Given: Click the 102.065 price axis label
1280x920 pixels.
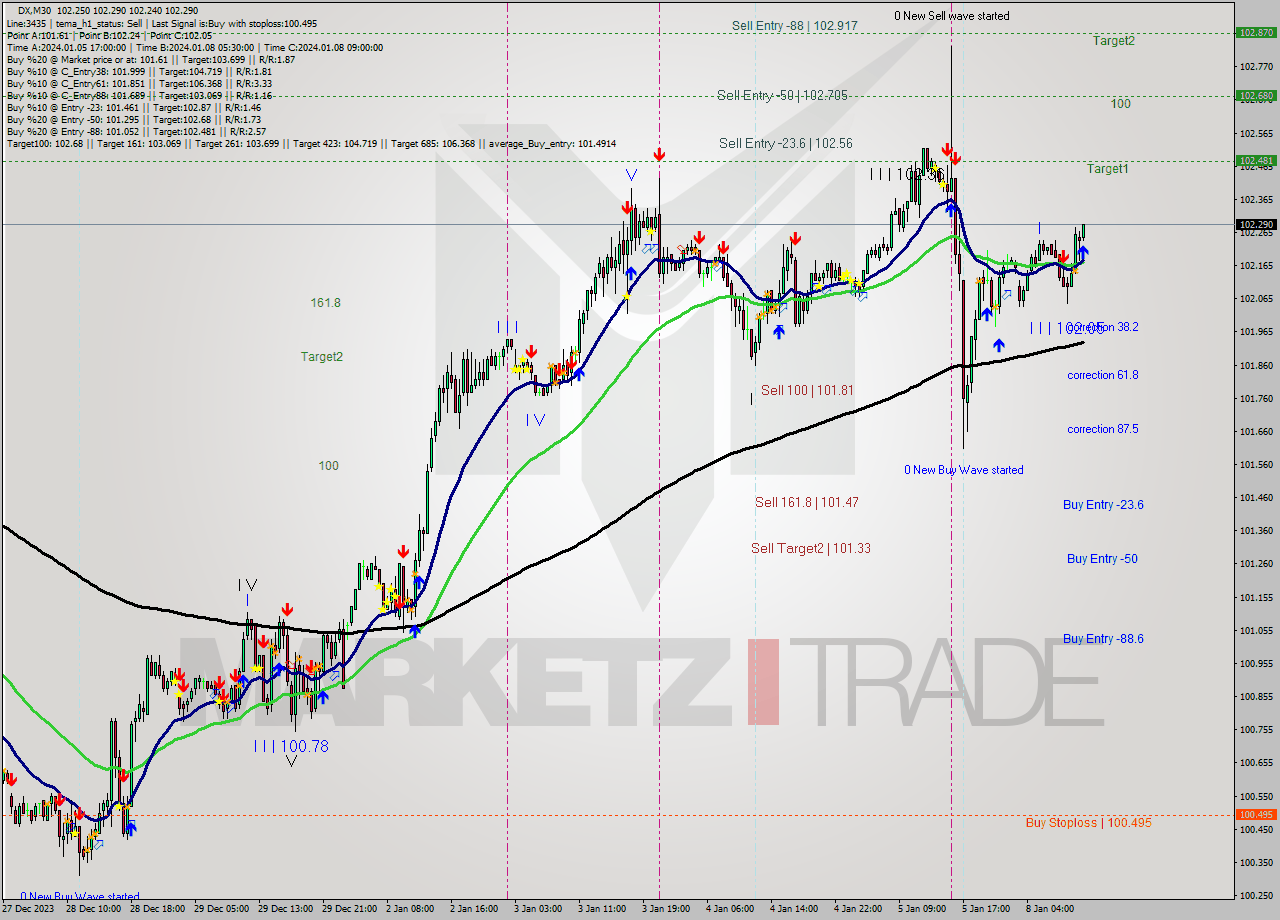Looking at the screenshot, I should click(x=1256, y=299).
